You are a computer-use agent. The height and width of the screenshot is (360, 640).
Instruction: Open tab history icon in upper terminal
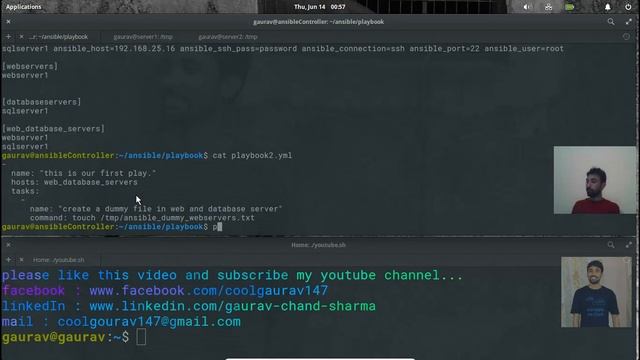[626, 37]
